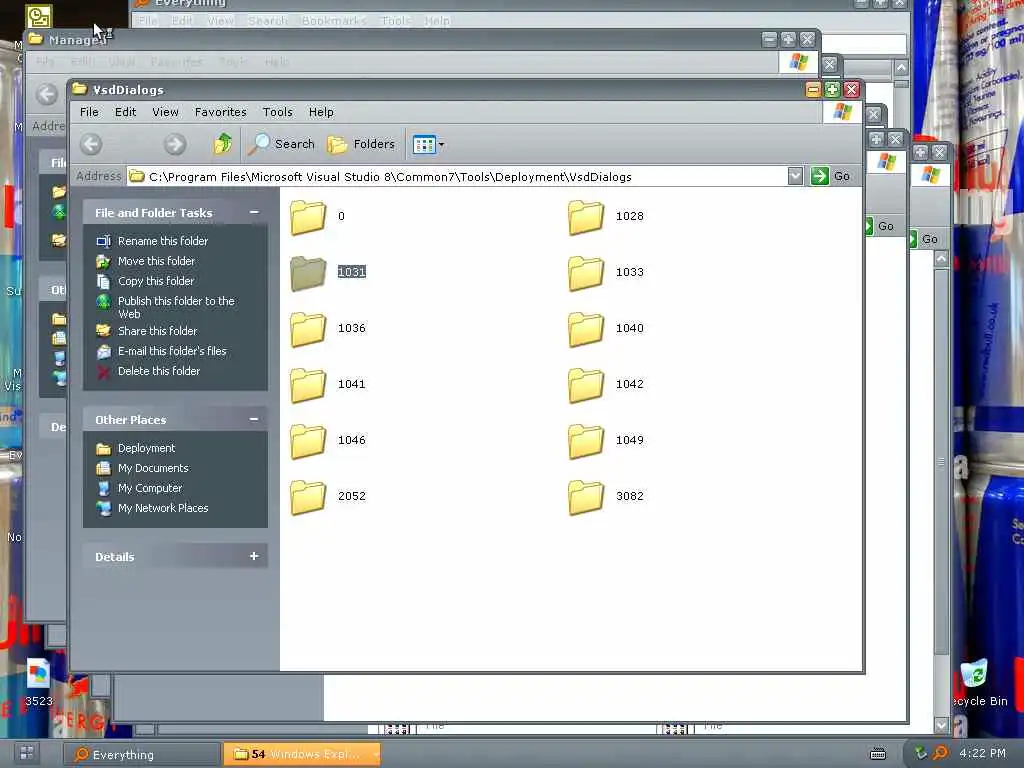Open the 1046 folder icon
This screenshot has width=1024, height=768.
coord(308,441)
